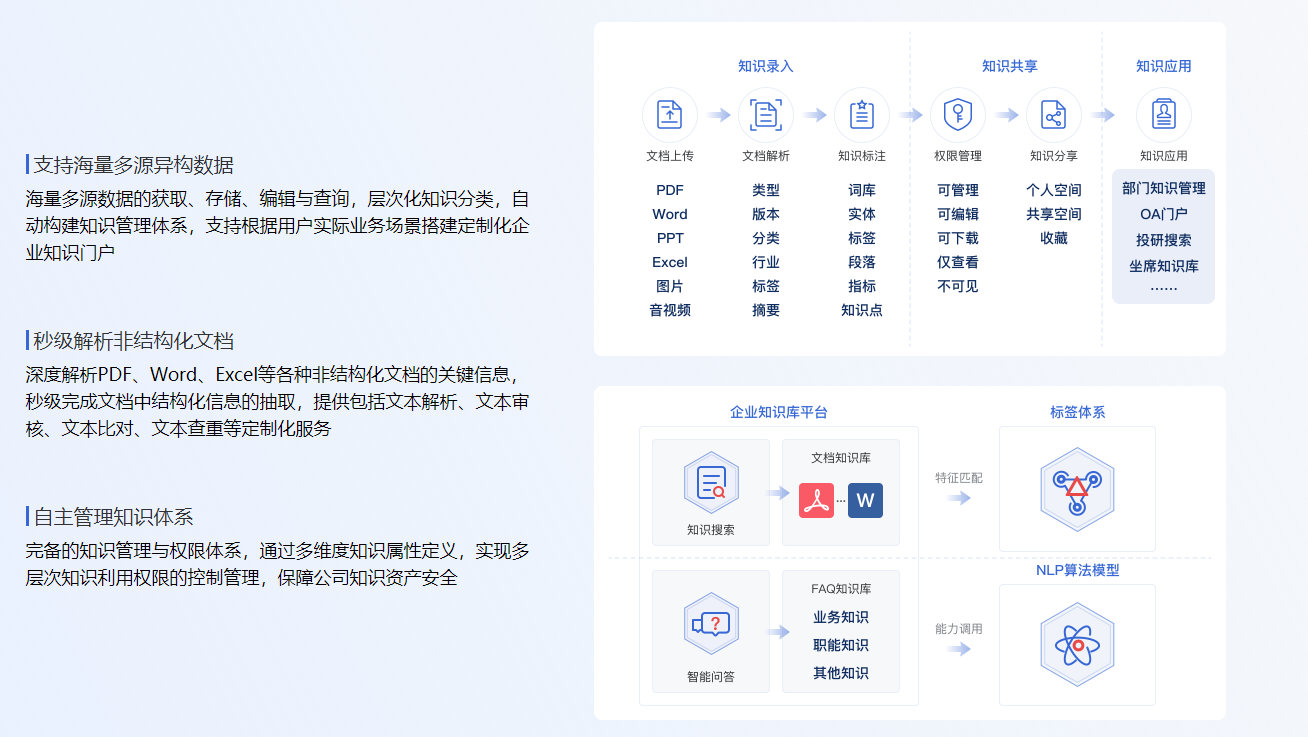Click the 知识录入 section heading
Viewport: 1308px width, 737px height.
point(766,66)
